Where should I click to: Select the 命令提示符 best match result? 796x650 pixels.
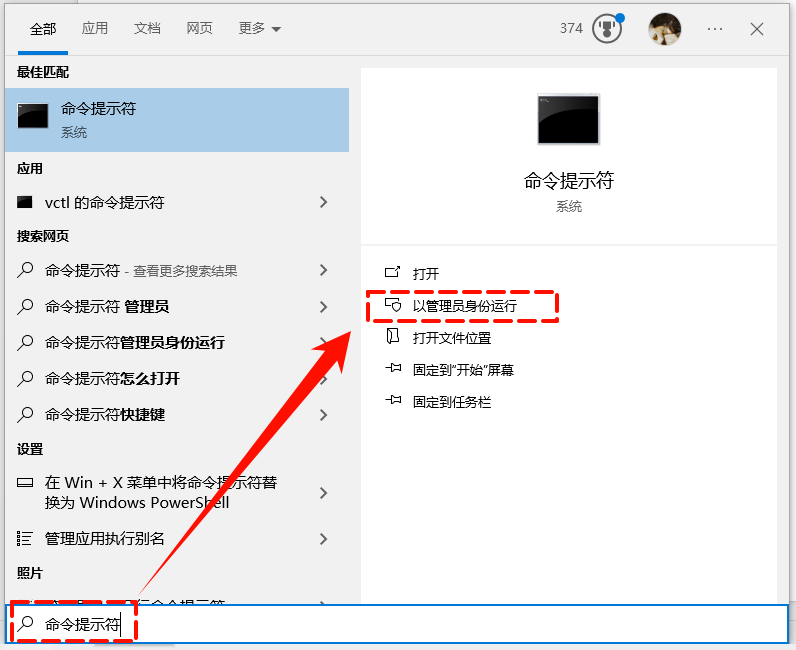[177, 120]
